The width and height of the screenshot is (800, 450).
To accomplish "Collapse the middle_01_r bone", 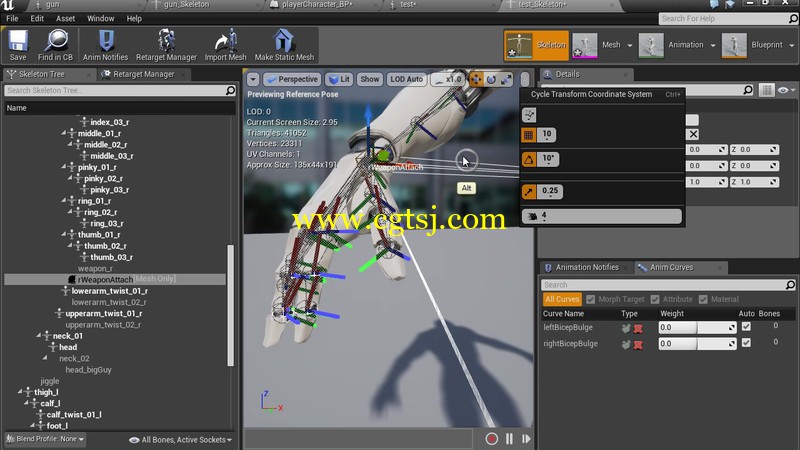I will [x=64, y=133].
